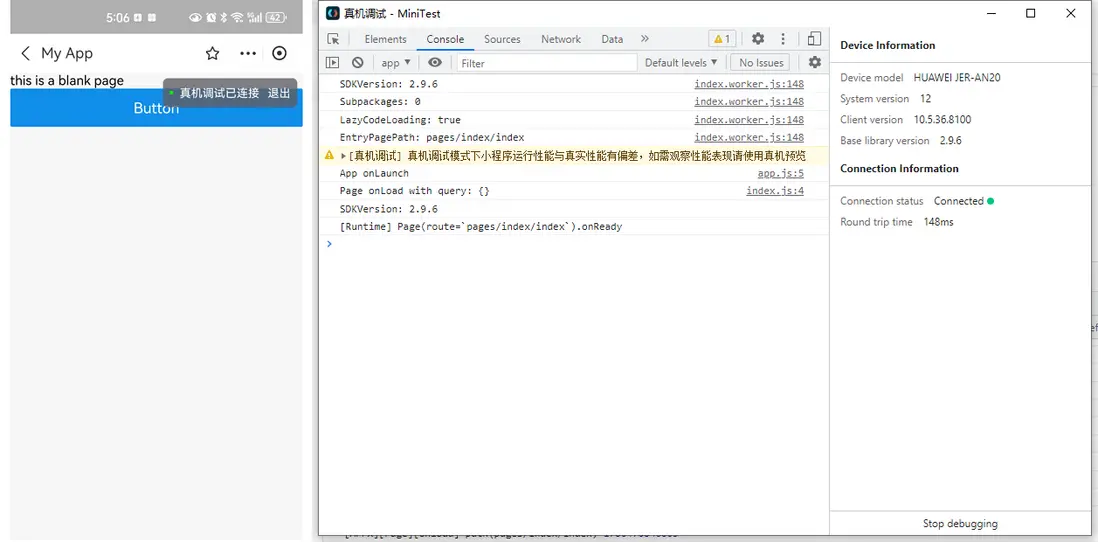Click the 'App onLaunch' log line

pos(374,173)
